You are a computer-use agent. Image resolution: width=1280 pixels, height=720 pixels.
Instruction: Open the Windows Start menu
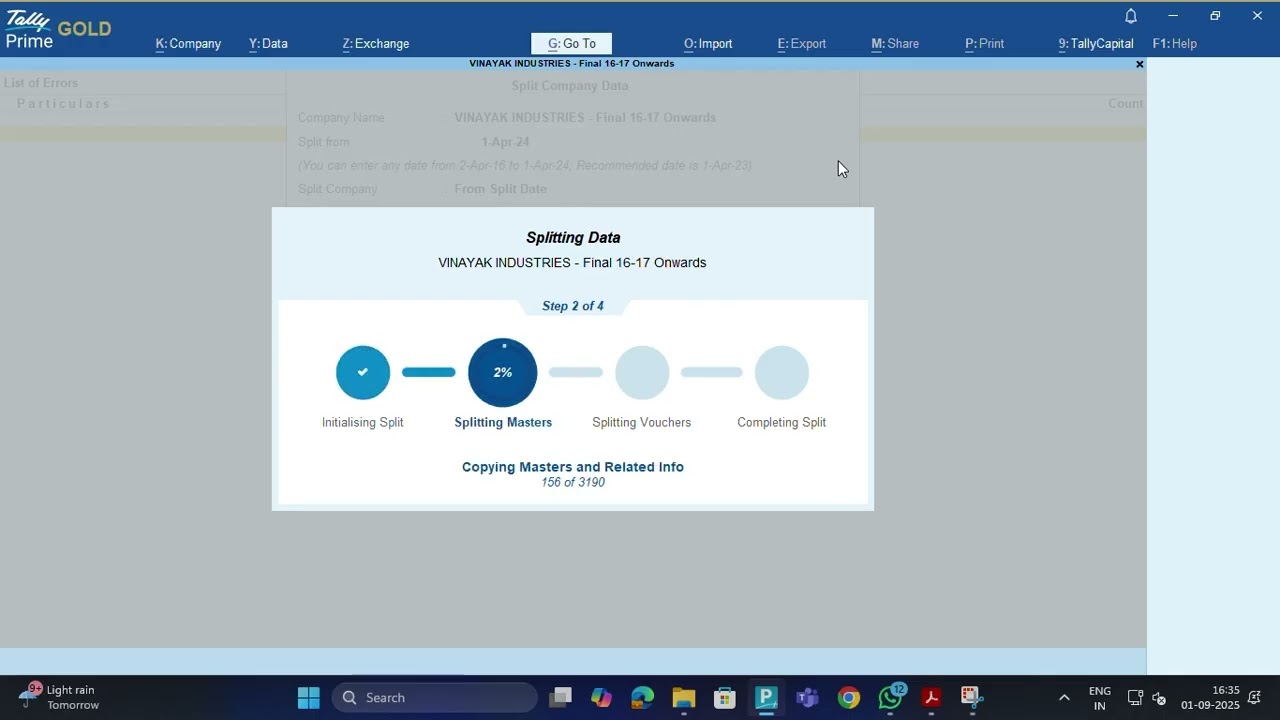[x=309, y=698]
